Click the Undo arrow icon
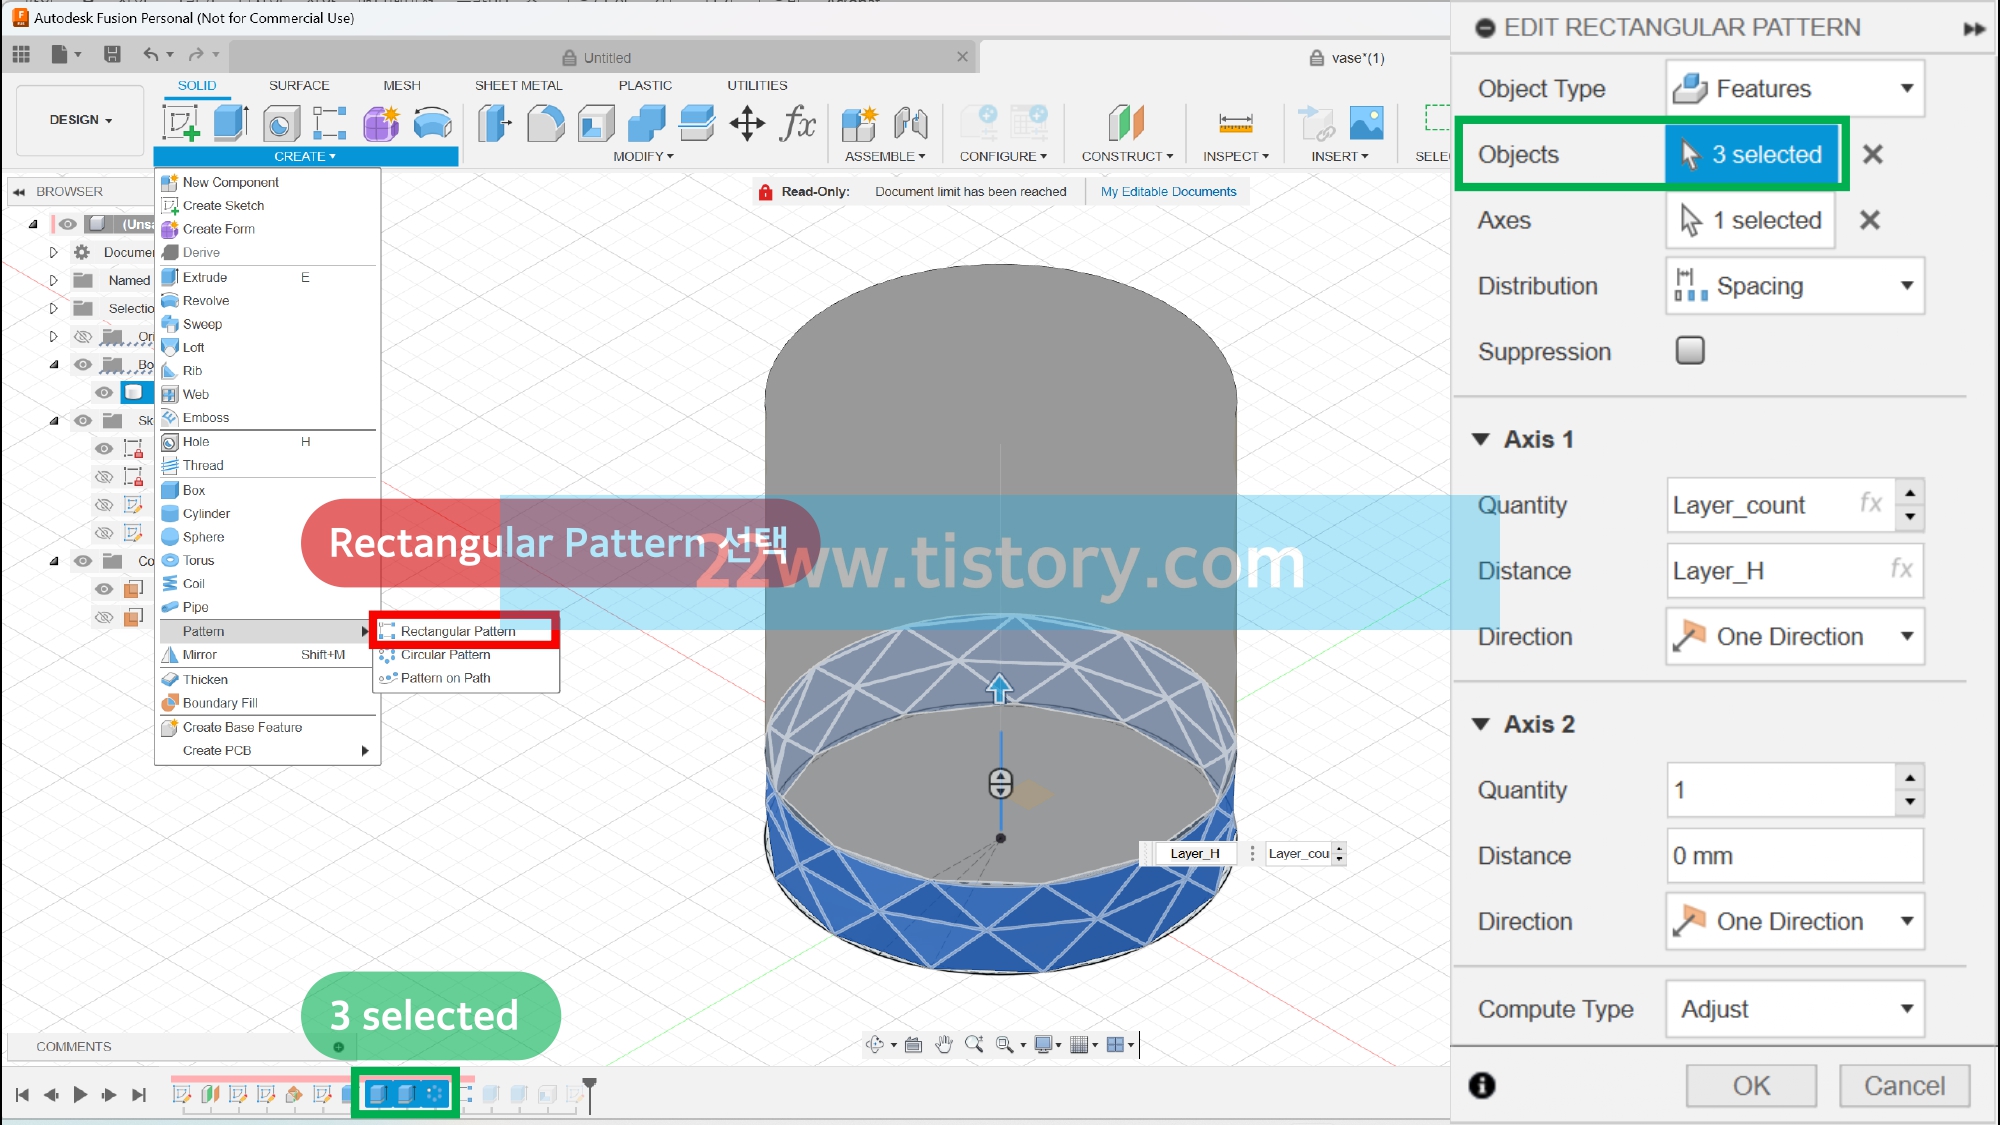Screen dimensions: 2000x1125 coord(151,55)
